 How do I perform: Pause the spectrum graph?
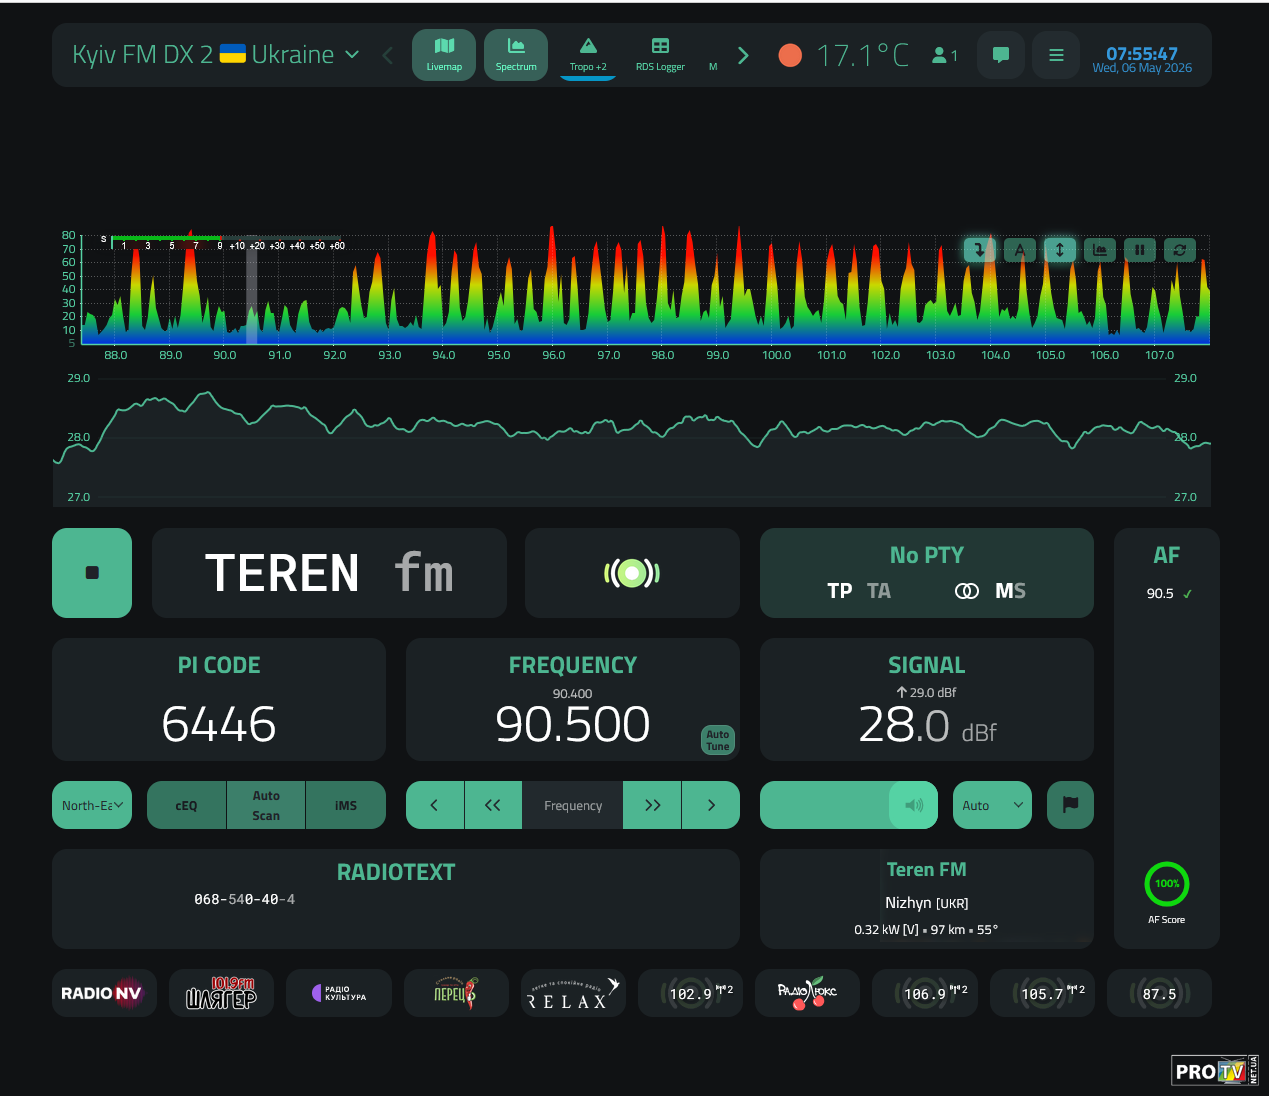pyautogui.click(x=1139, y=250)
